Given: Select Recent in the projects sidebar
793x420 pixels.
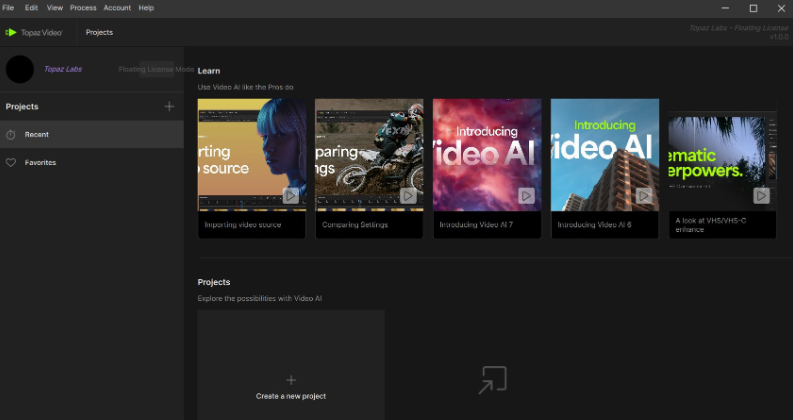Looking at the screenshot, I should tap(37, 135).
